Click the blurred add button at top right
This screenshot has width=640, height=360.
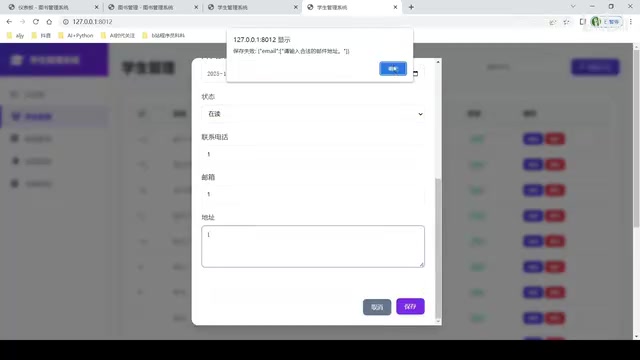point(596,67)
